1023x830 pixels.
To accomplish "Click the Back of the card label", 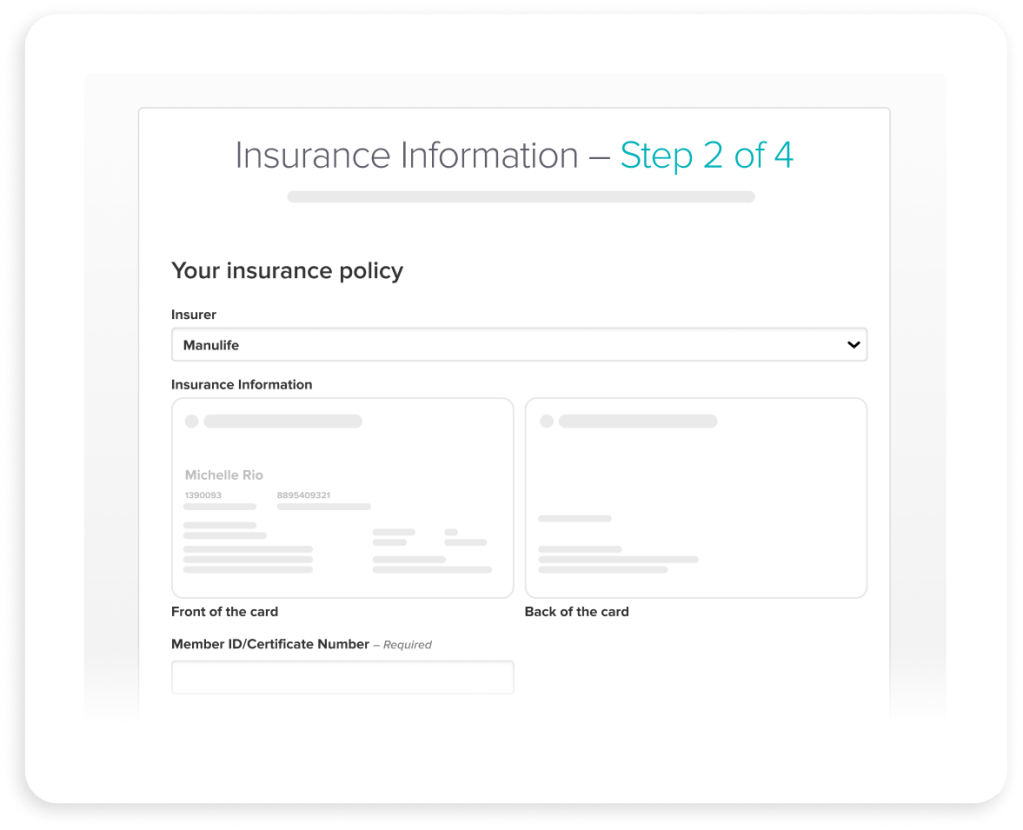I will pyautogui.click(x=577, y=611).
